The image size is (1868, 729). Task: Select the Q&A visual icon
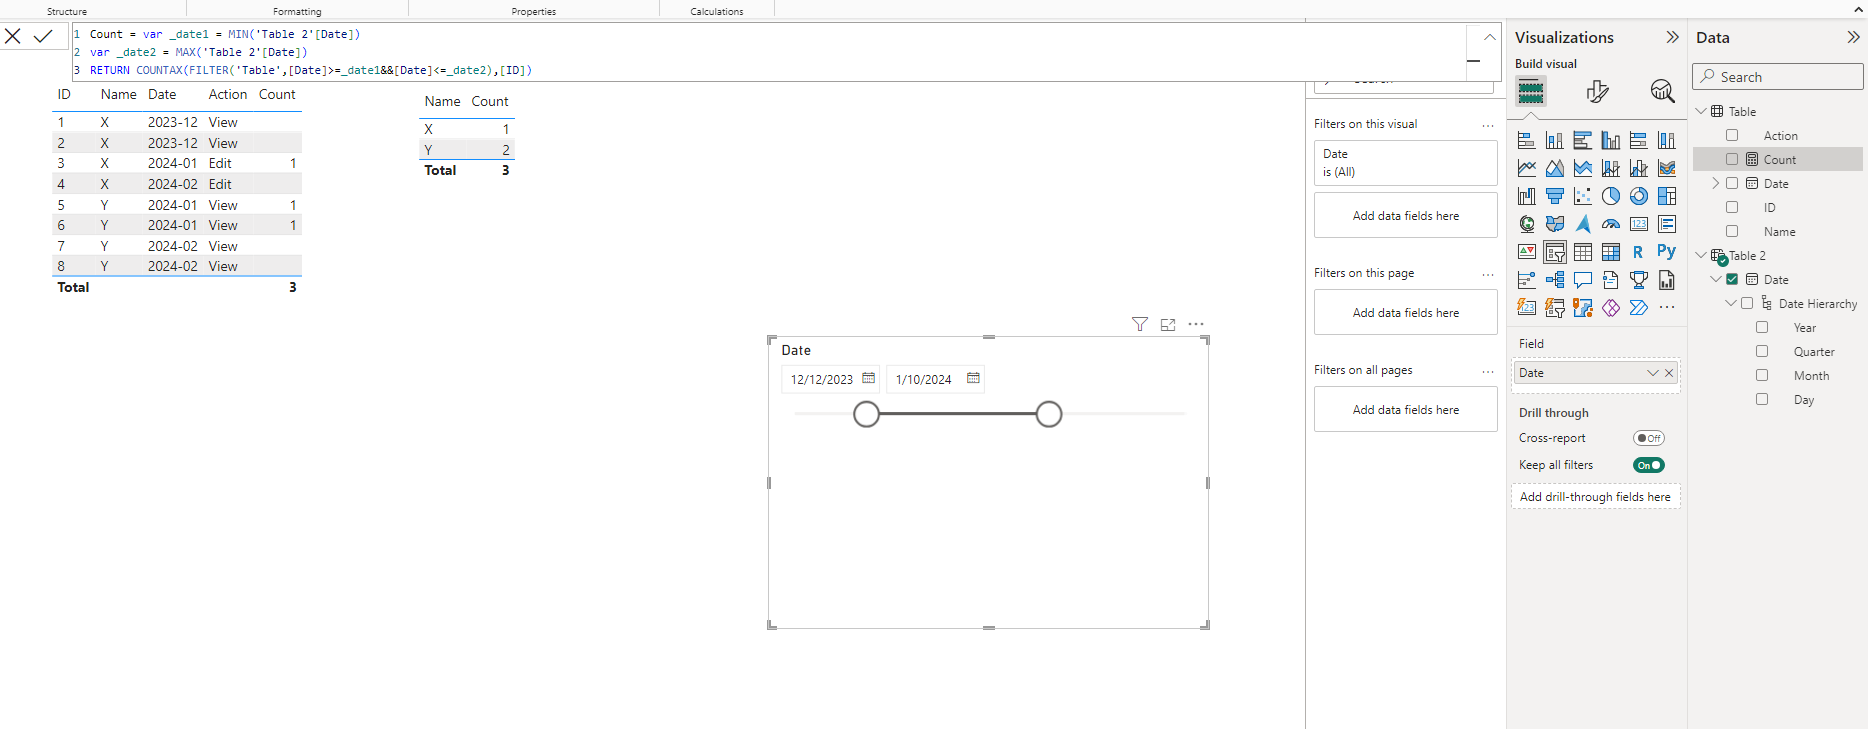(1583, 280)
